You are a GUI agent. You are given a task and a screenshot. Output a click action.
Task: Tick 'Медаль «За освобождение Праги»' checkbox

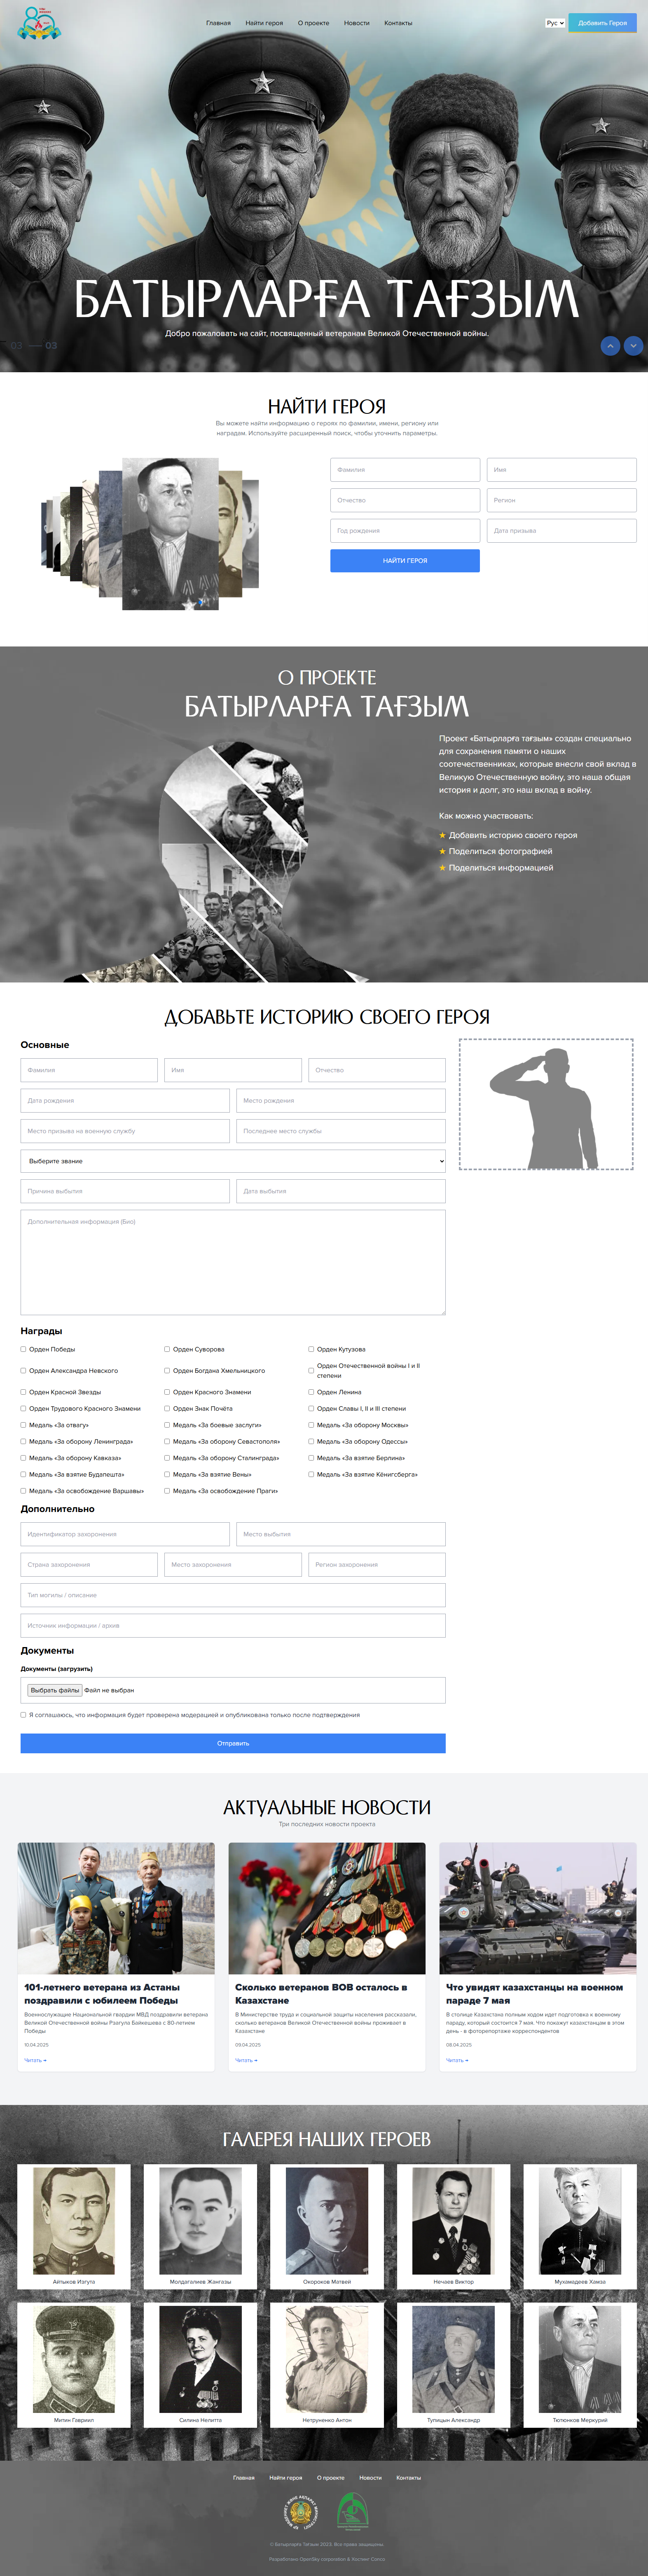point(167,1491)
